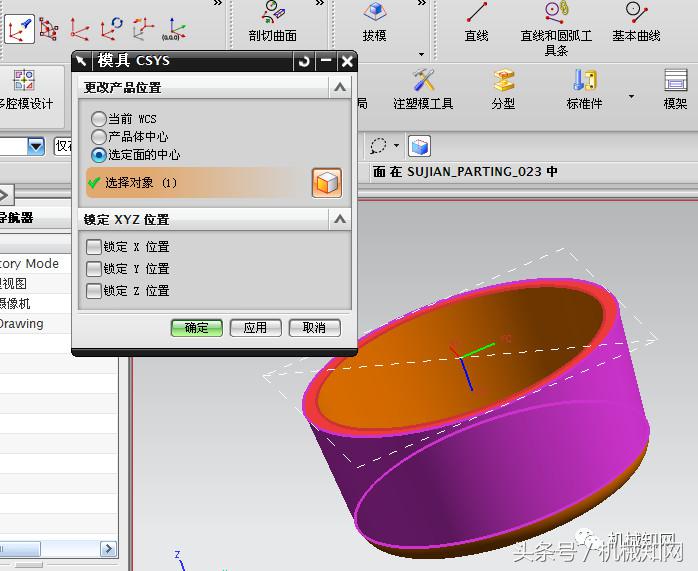The height and width of the screenshot is (571, 698).
Task: Select the lasso selection tool
Action: tap(378, 146)
